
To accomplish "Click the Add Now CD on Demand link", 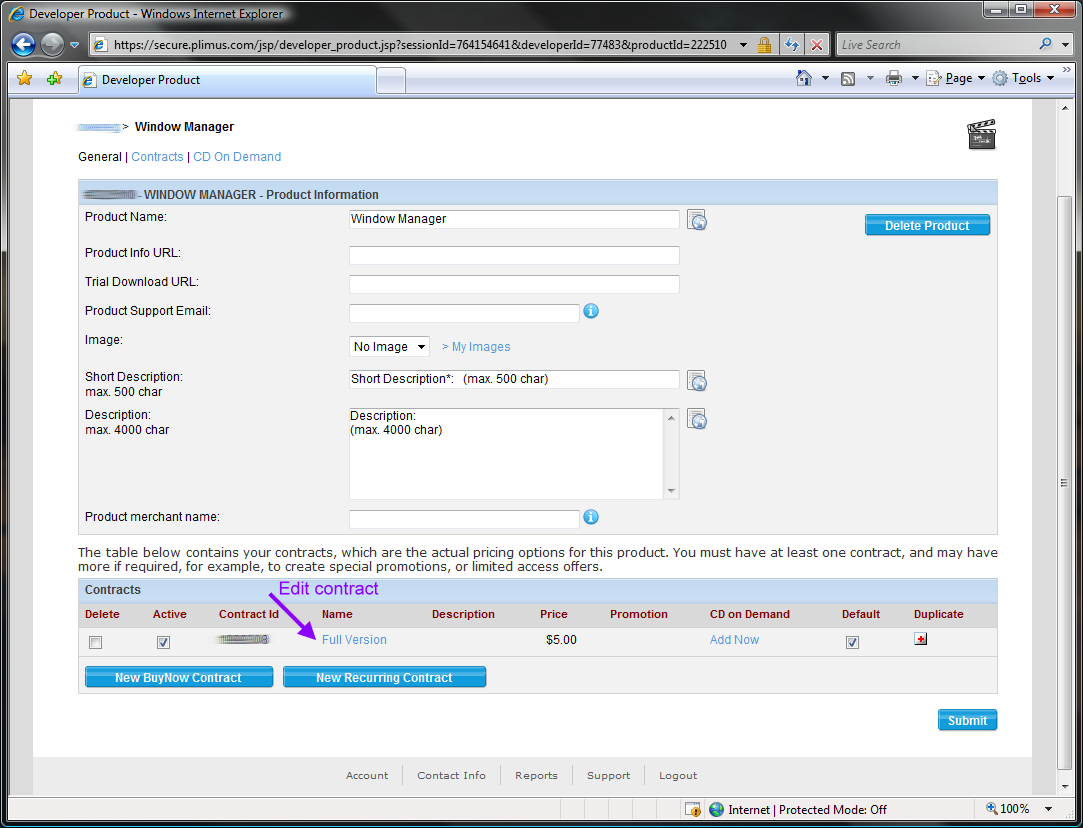I will pyautogui.click(x=734, y=639).
